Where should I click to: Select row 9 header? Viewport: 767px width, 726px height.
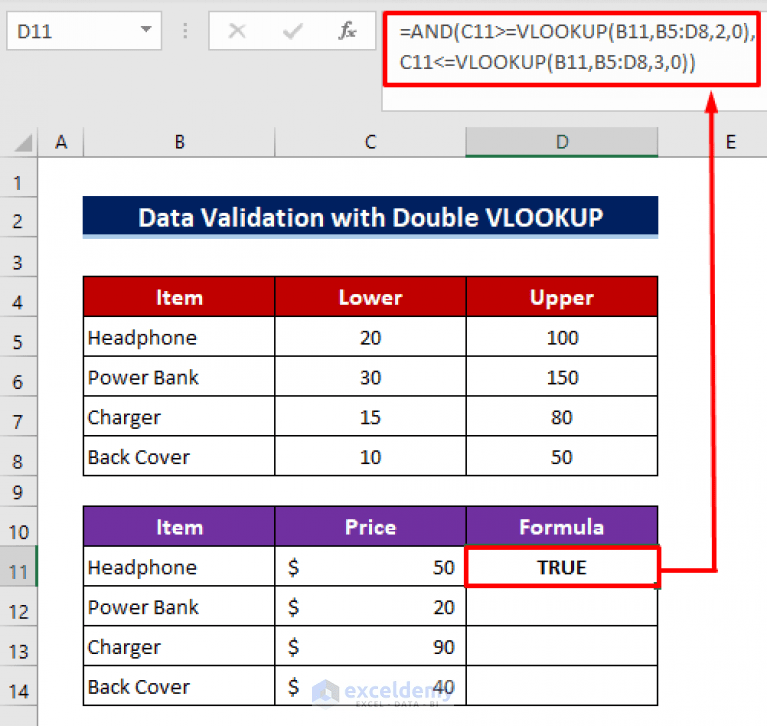(x=18, y=492)
